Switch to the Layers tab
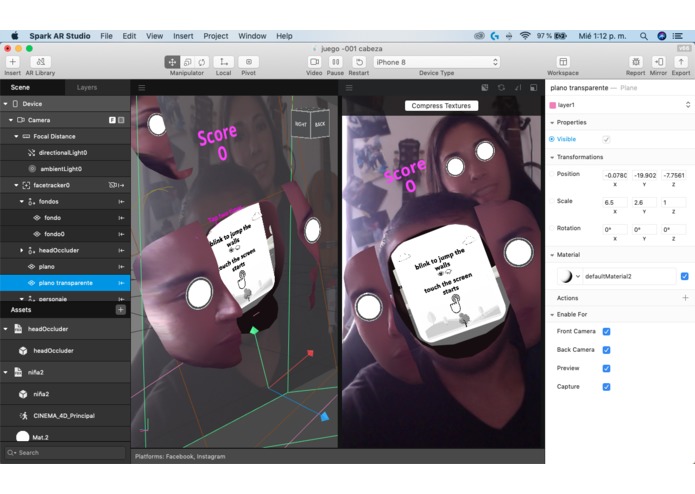The width and height of the screenshot is (695, 494). coord(87,87)
